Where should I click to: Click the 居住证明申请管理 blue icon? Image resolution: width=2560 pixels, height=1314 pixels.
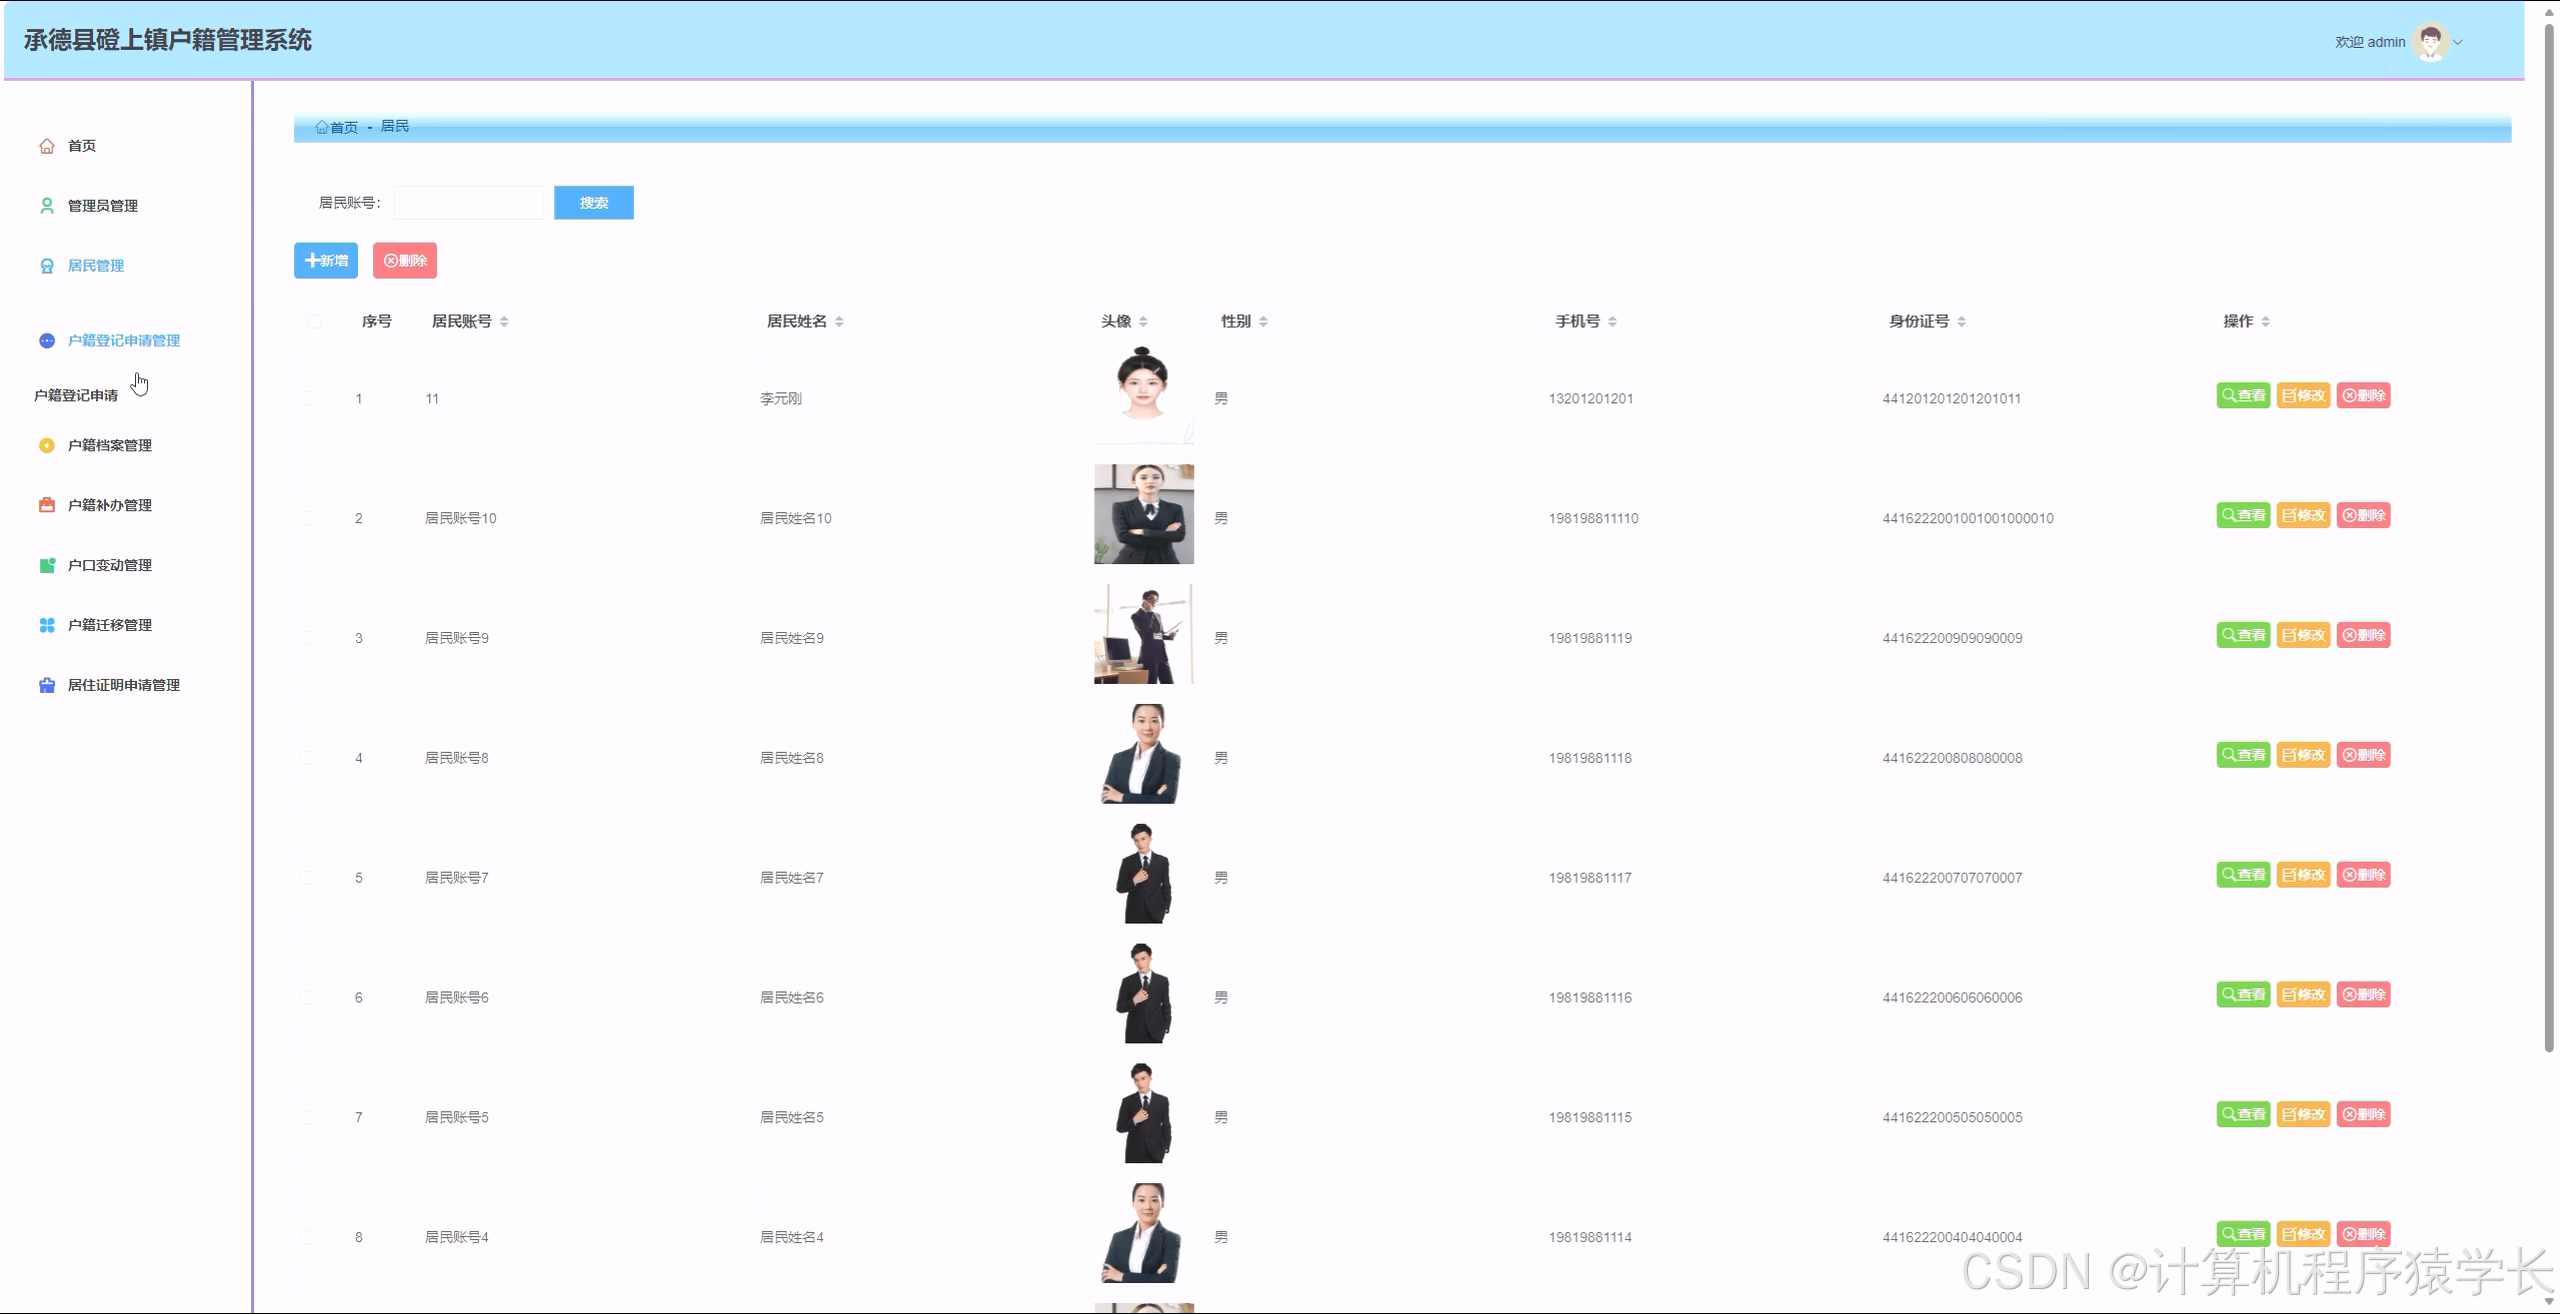pyautogui.click(x=46, y=686)
